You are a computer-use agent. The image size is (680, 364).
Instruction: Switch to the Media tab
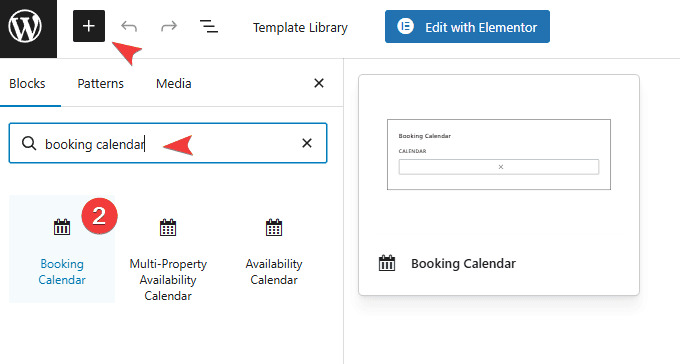[173, 83]
